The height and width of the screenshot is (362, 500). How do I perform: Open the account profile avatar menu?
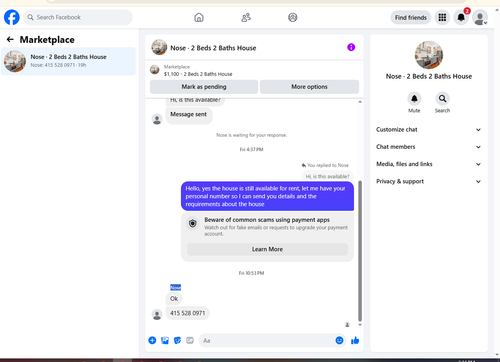tap(480, 18)
